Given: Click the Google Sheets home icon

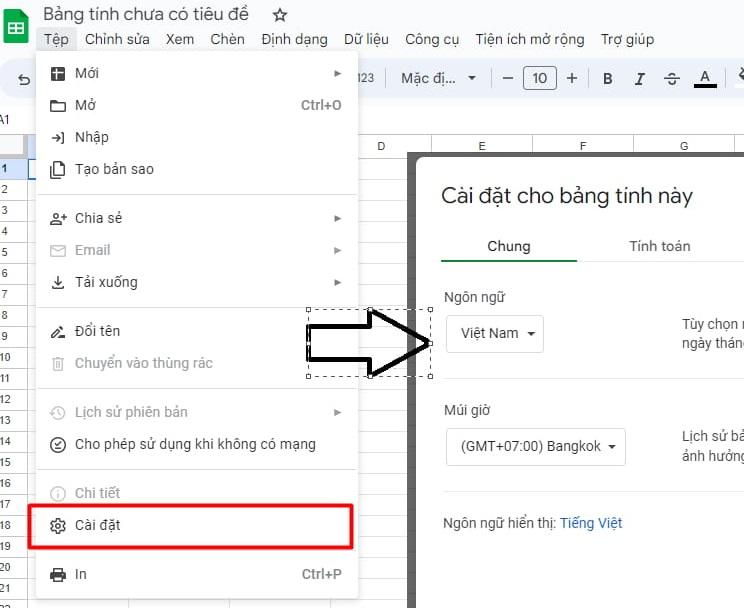Looking at the screenshot, I should tap(16, 27).
